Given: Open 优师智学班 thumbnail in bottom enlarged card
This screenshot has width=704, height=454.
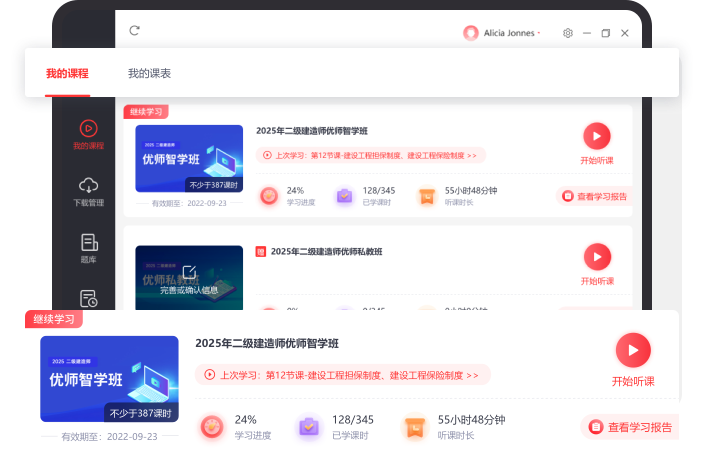Looking at the screenshot, I should pyautogui.click(x=109, y=378).
